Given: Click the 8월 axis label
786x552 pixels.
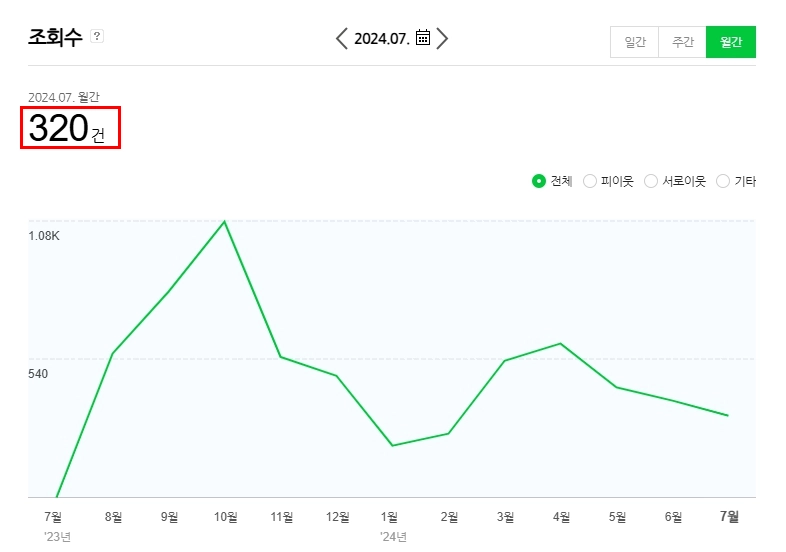Looking at the screenshot, I should click(113, 516).
